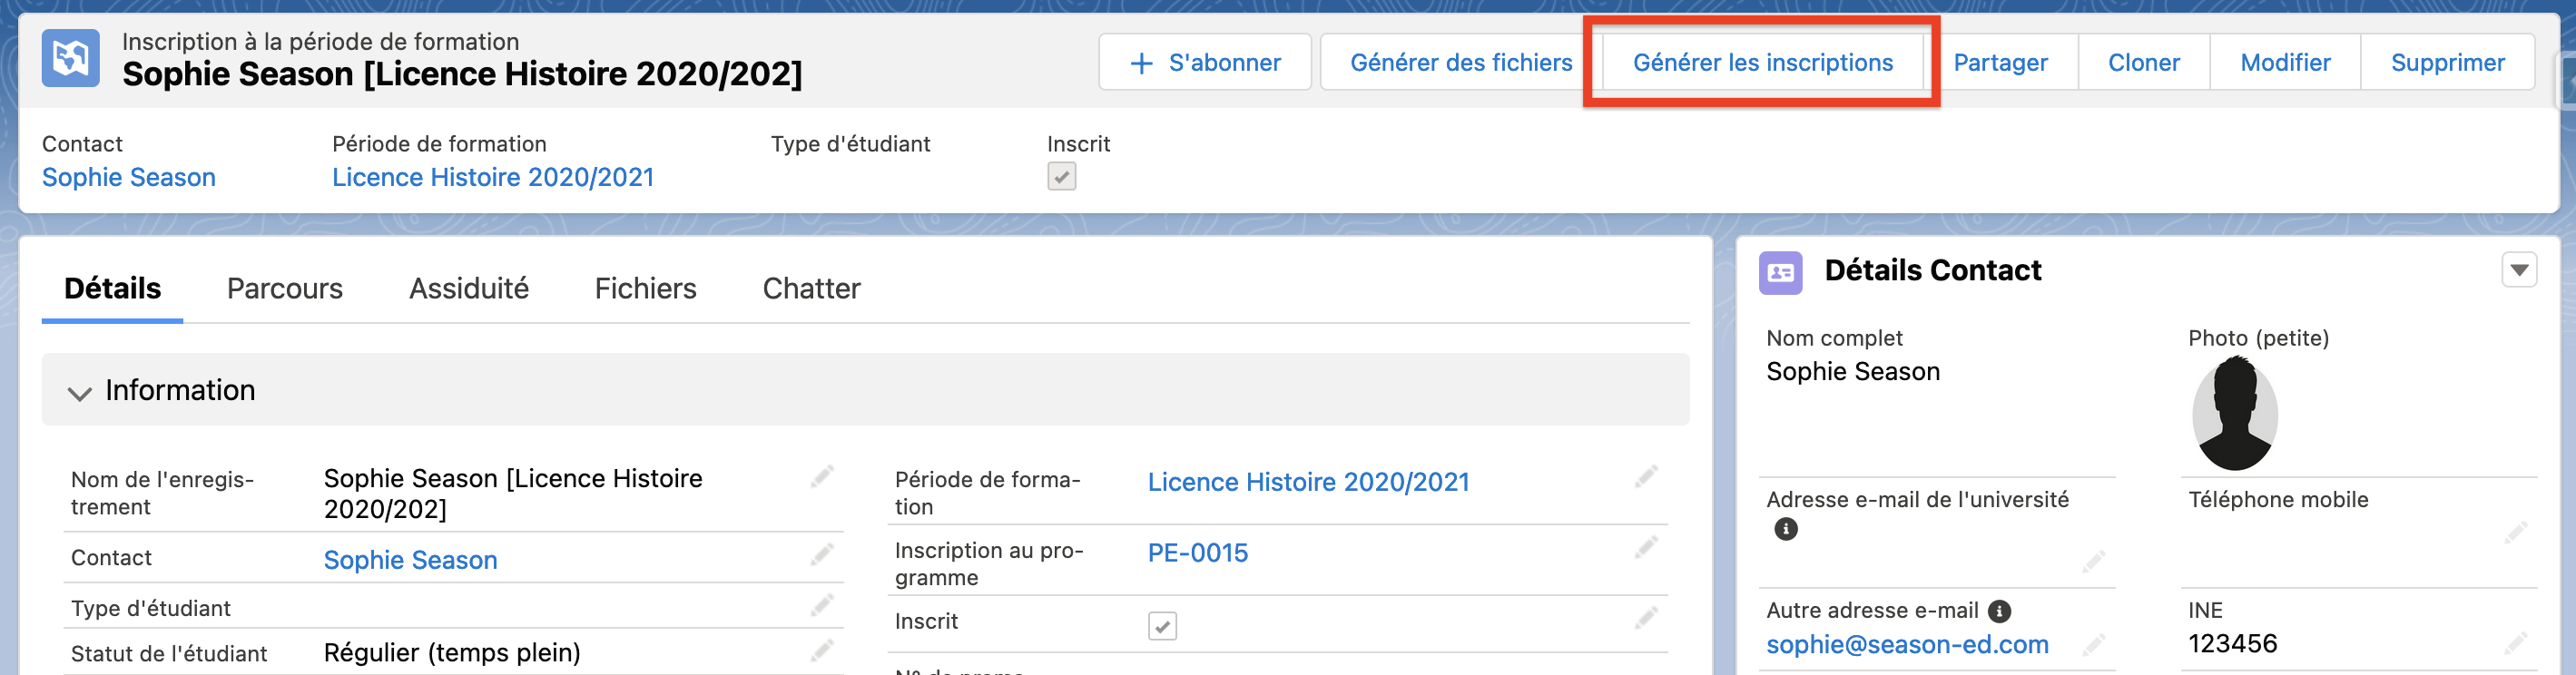Screen dimensions: 2576x675
Task: Open the PE-0015 program enrollment link
Action: coord(1197,553)
